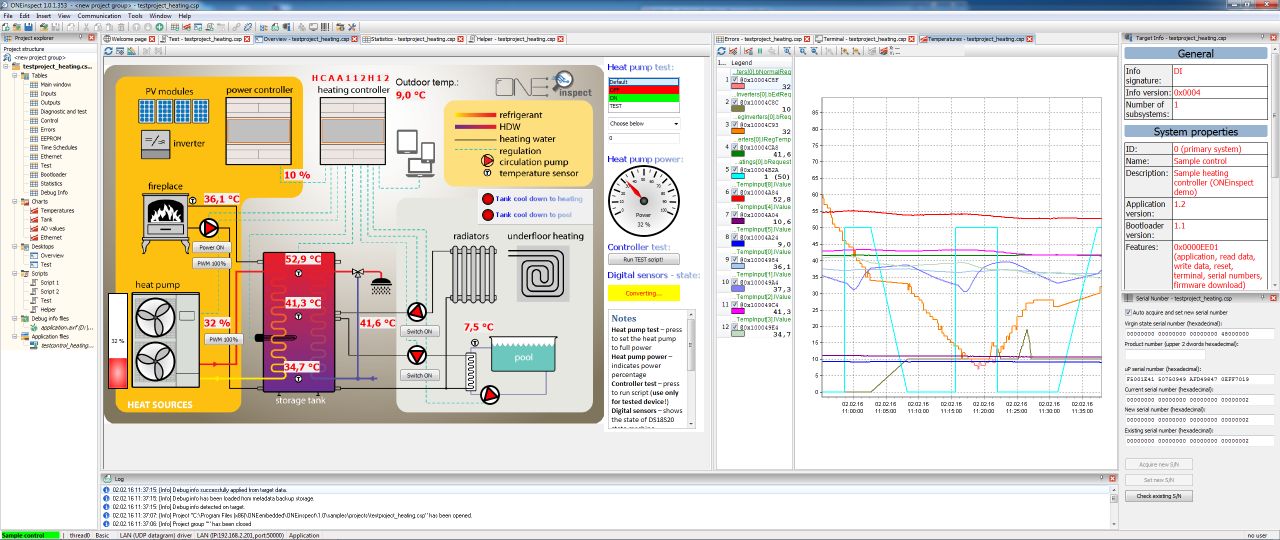Open the Tools menu

pyautogui.click(x=135, y=16)
